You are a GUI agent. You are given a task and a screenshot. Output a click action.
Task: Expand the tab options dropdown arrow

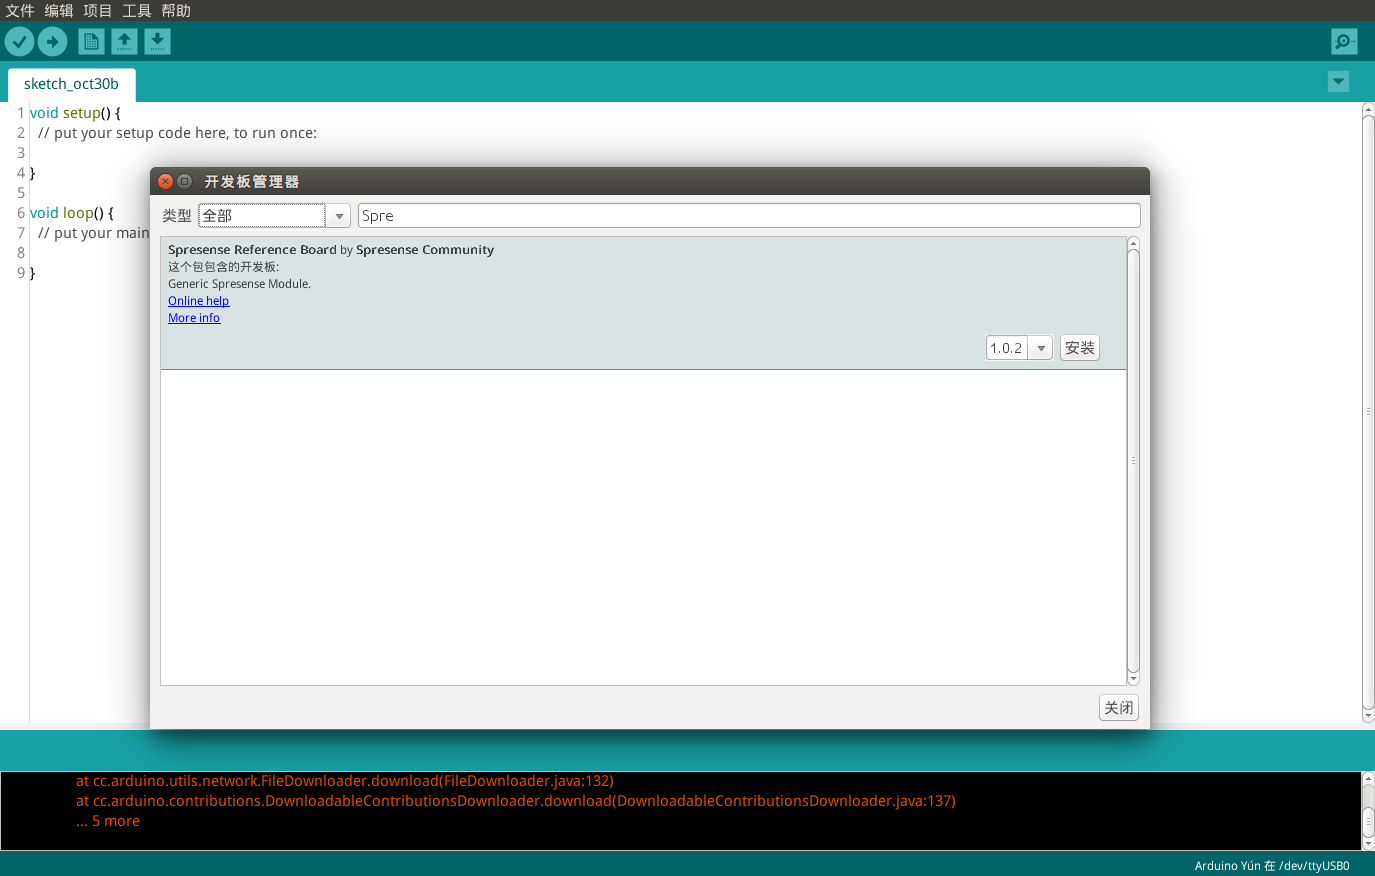click(1338, 82)
